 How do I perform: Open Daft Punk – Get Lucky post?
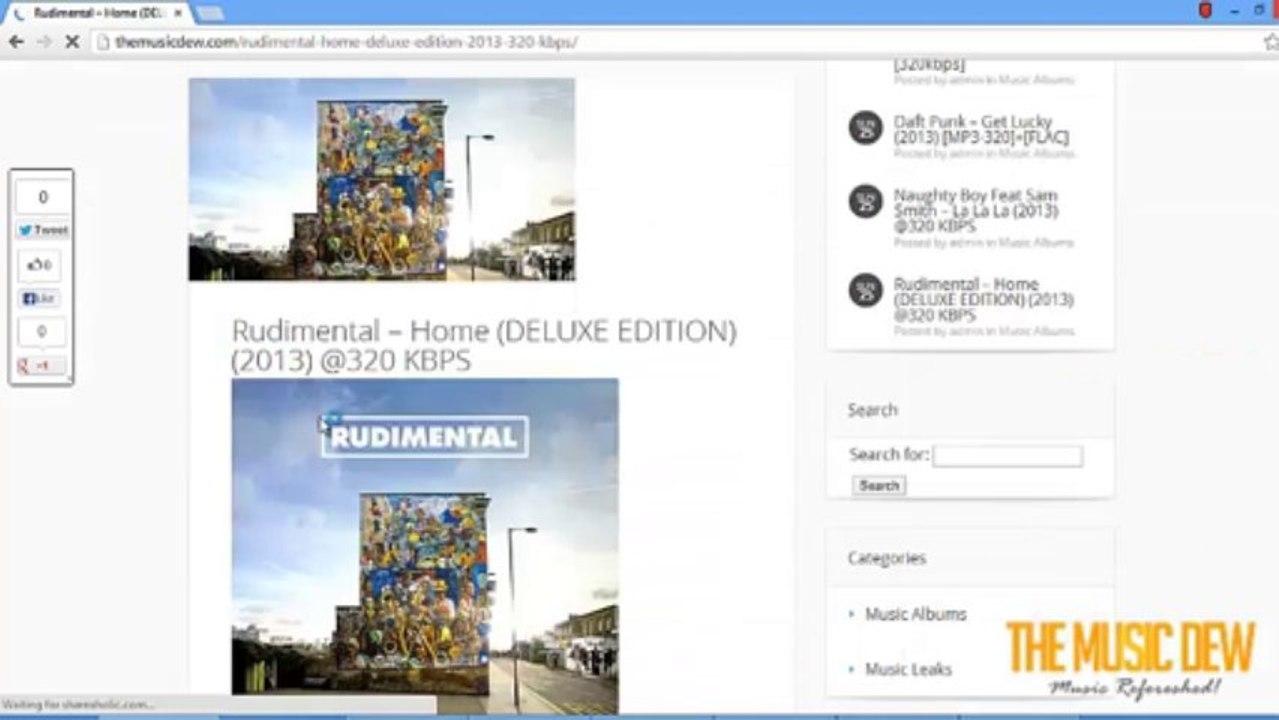(981, 129)
